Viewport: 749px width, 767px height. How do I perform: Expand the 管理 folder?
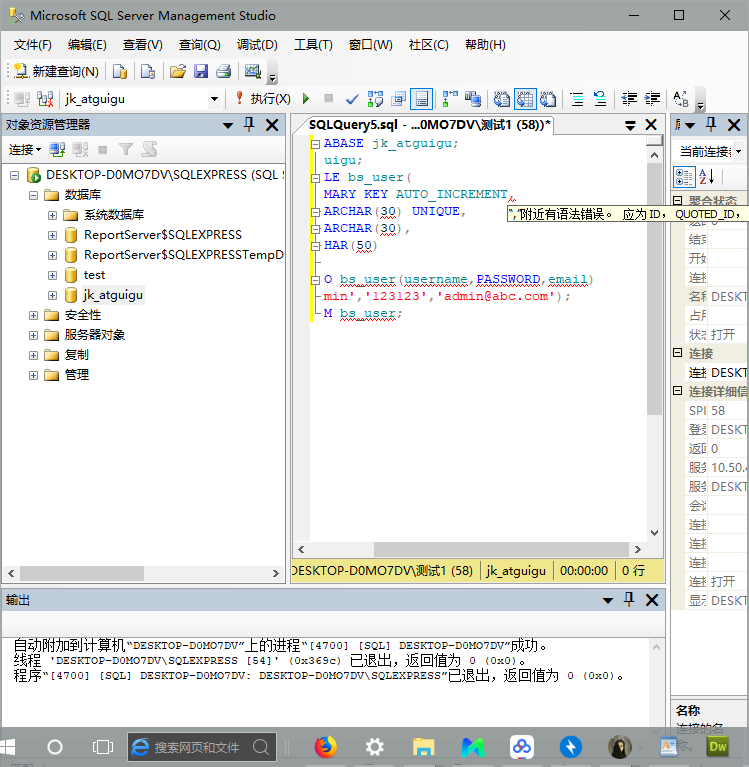tap(33, 376)
